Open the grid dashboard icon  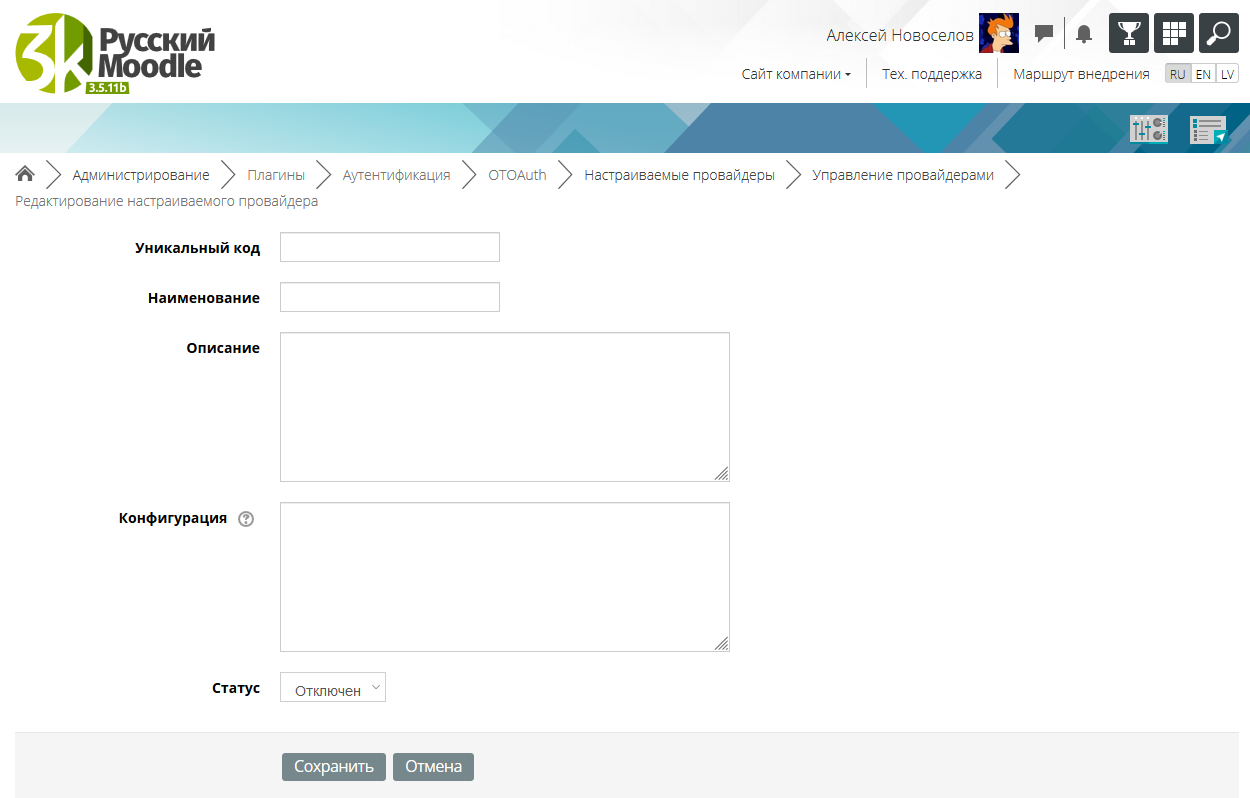[1174, 33]
